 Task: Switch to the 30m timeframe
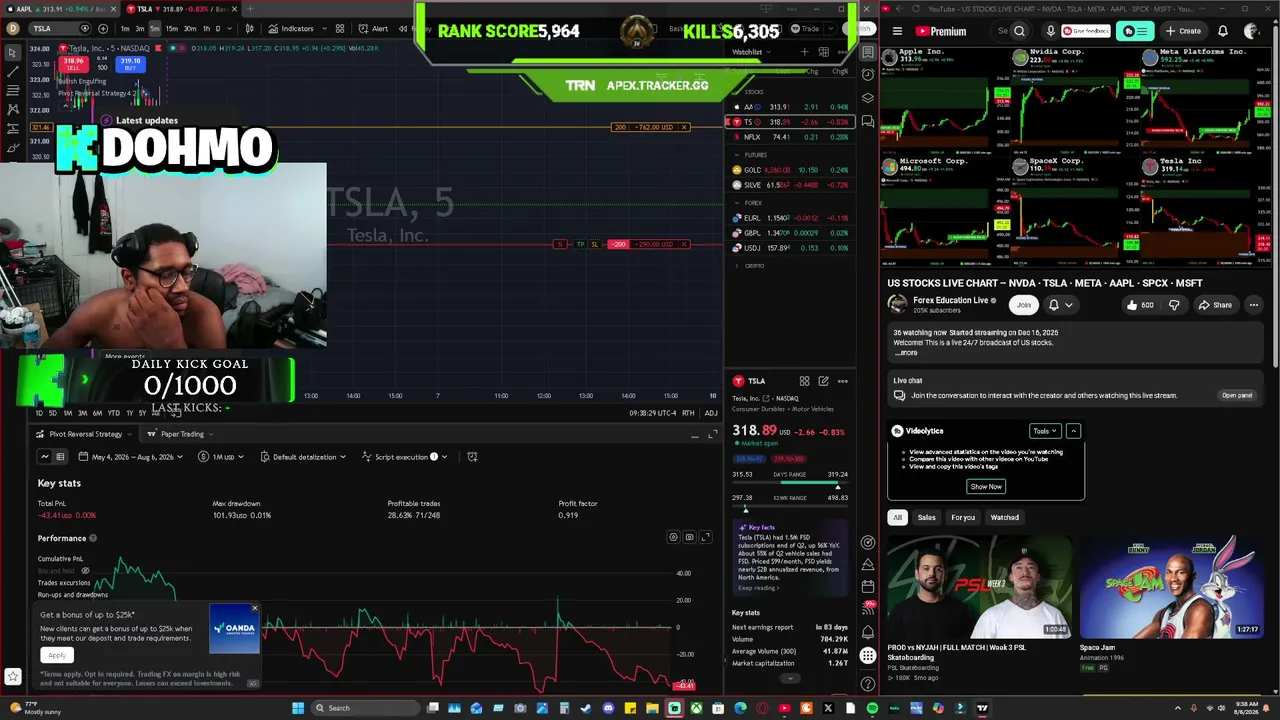coord(190,28)
